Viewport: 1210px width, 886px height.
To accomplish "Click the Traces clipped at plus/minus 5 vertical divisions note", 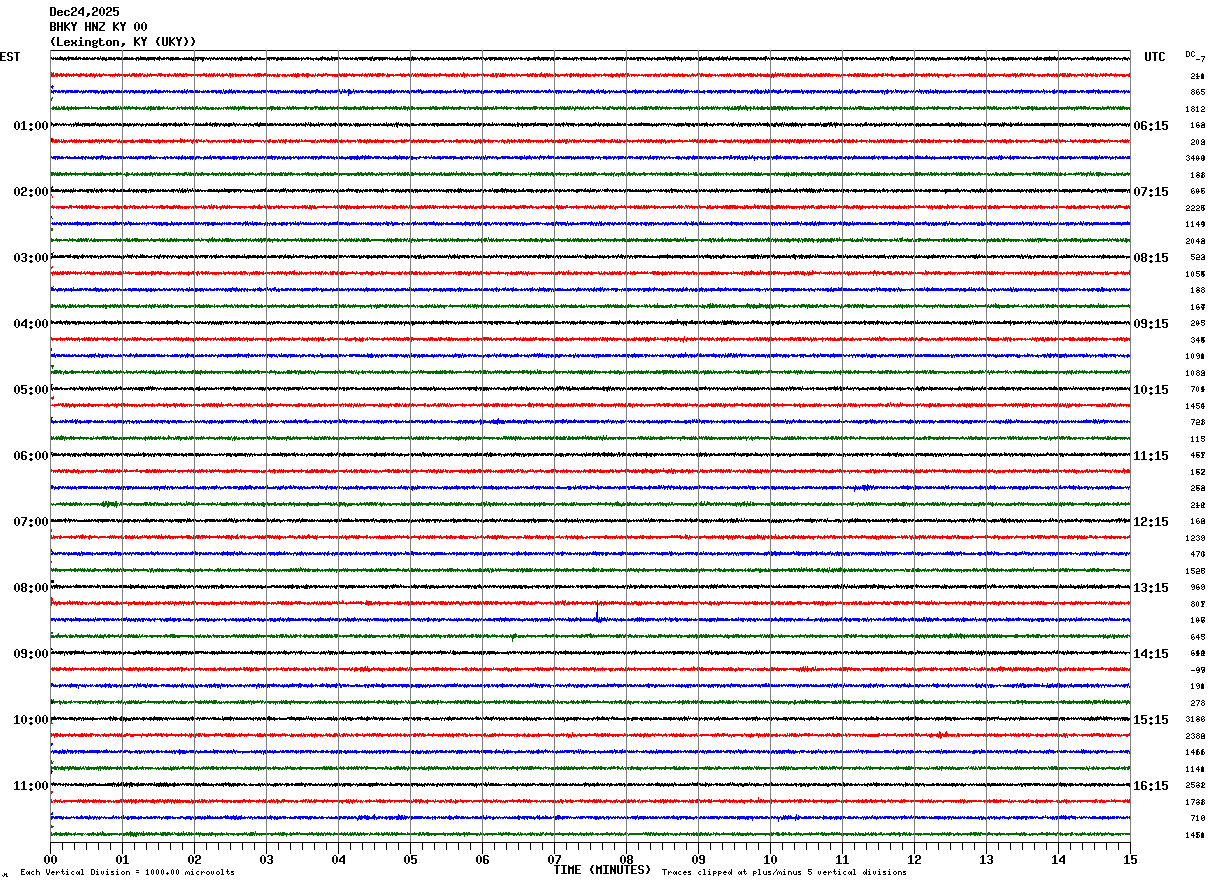I will coord(784,873).
